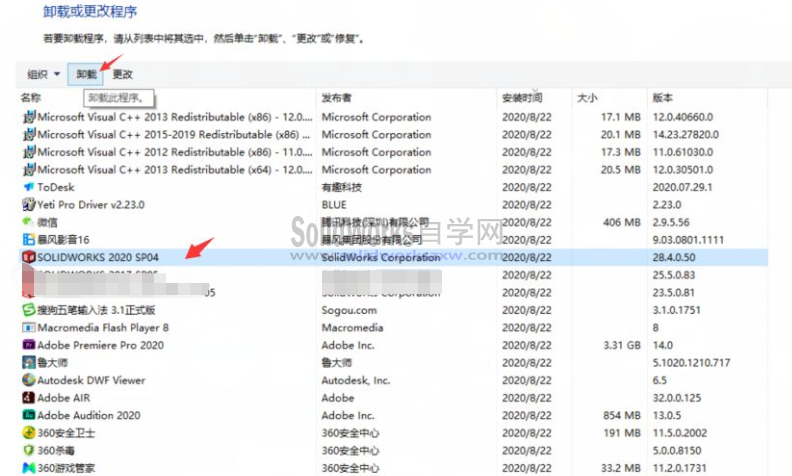
Task: Select the 搜狗五笔输入法 3.1正式版 row
Action: pos(98,310)
